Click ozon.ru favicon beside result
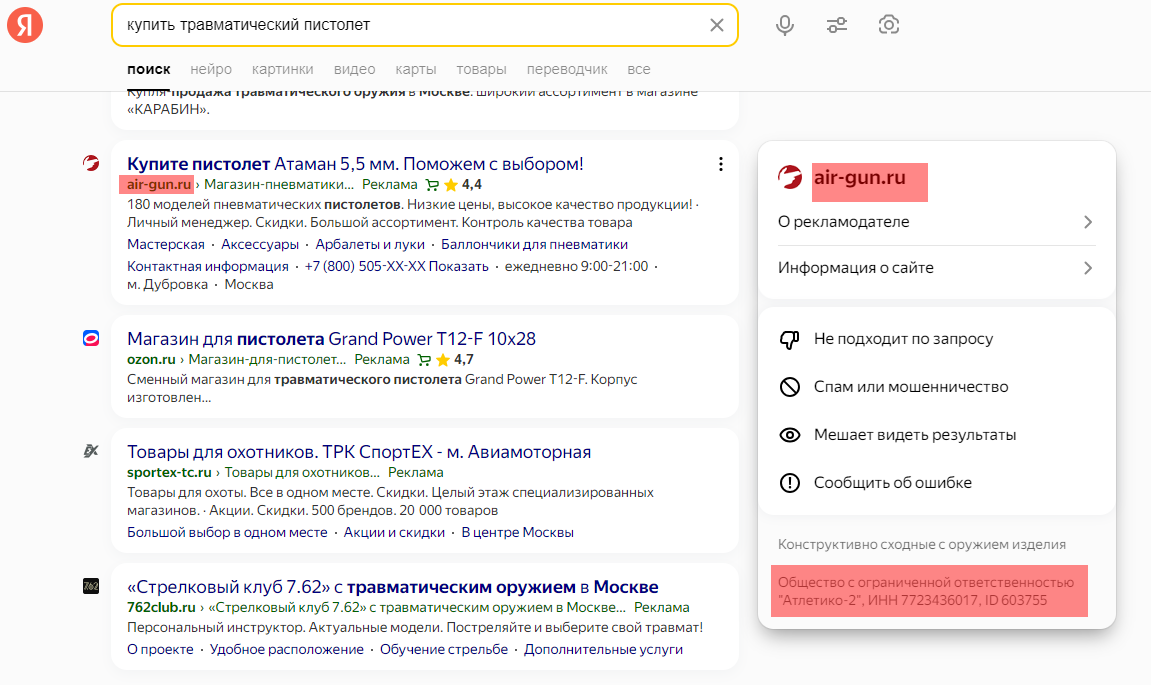Screen dimensions: 1151x685 click(91, 338)
